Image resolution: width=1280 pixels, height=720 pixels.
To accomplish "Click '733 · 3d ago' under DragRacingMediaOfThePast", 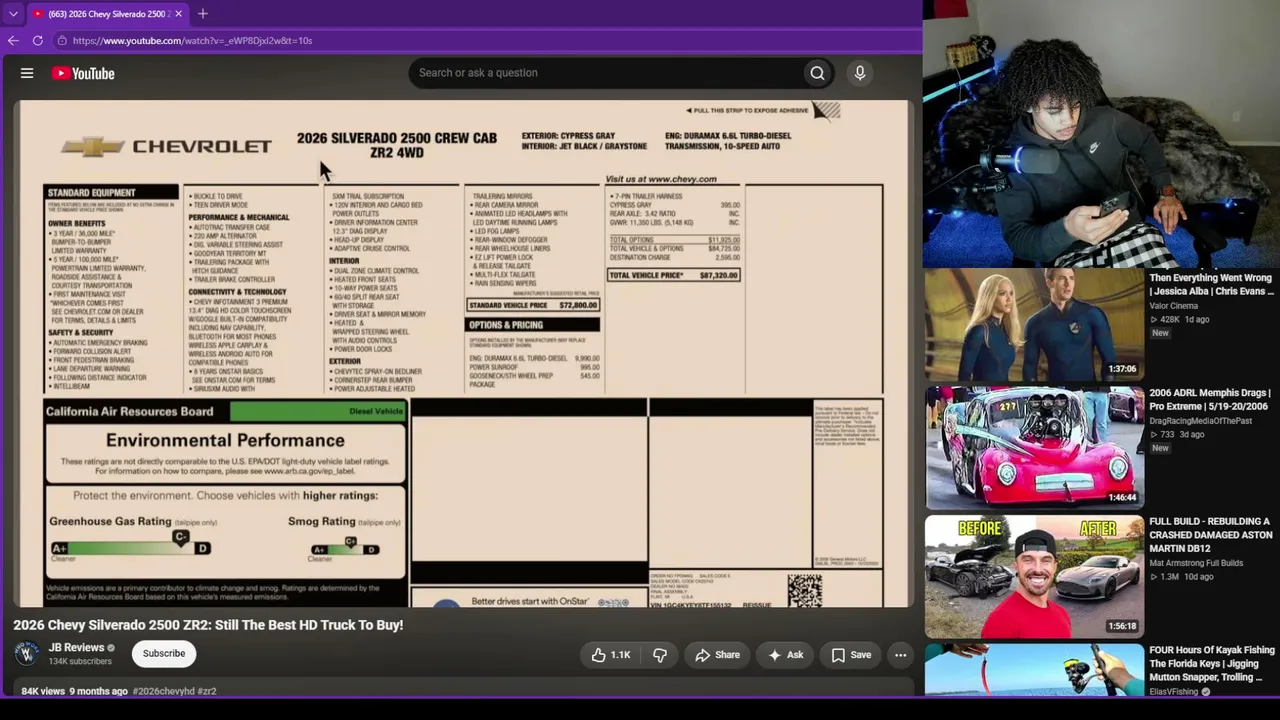I will coord(1177,435).
